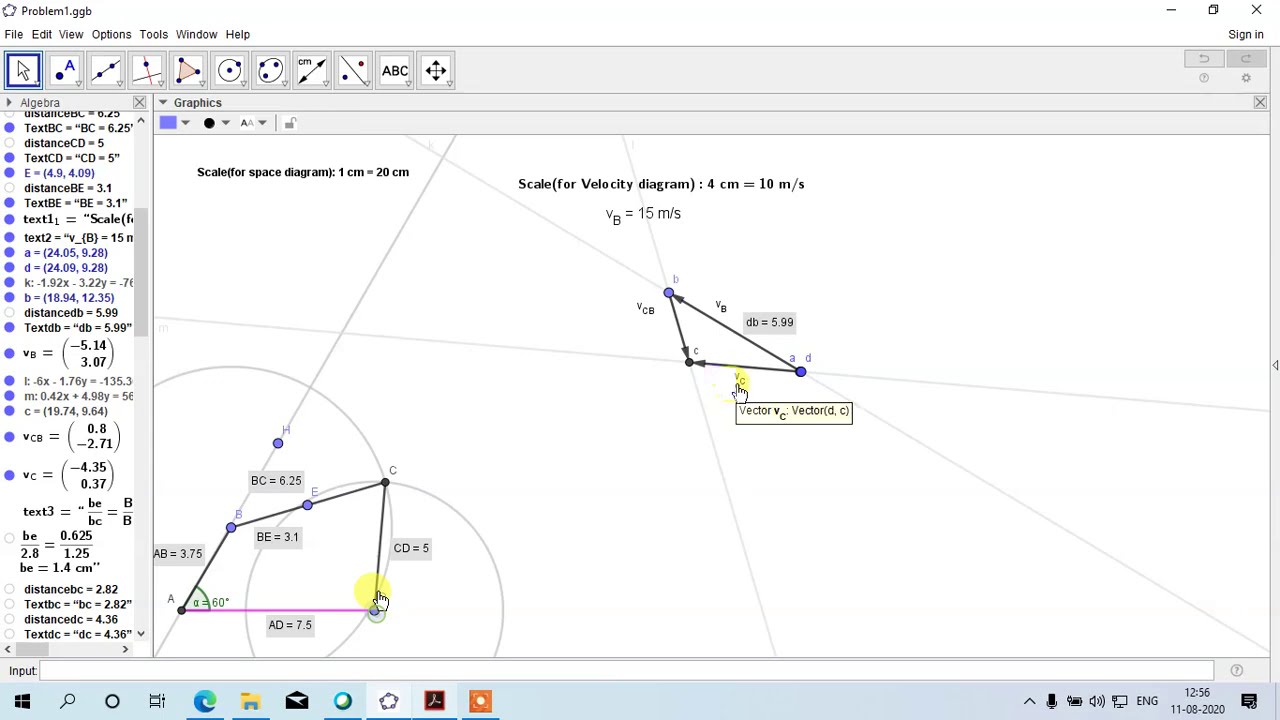Open the text size dropdown arrow

tap(262, 123)
